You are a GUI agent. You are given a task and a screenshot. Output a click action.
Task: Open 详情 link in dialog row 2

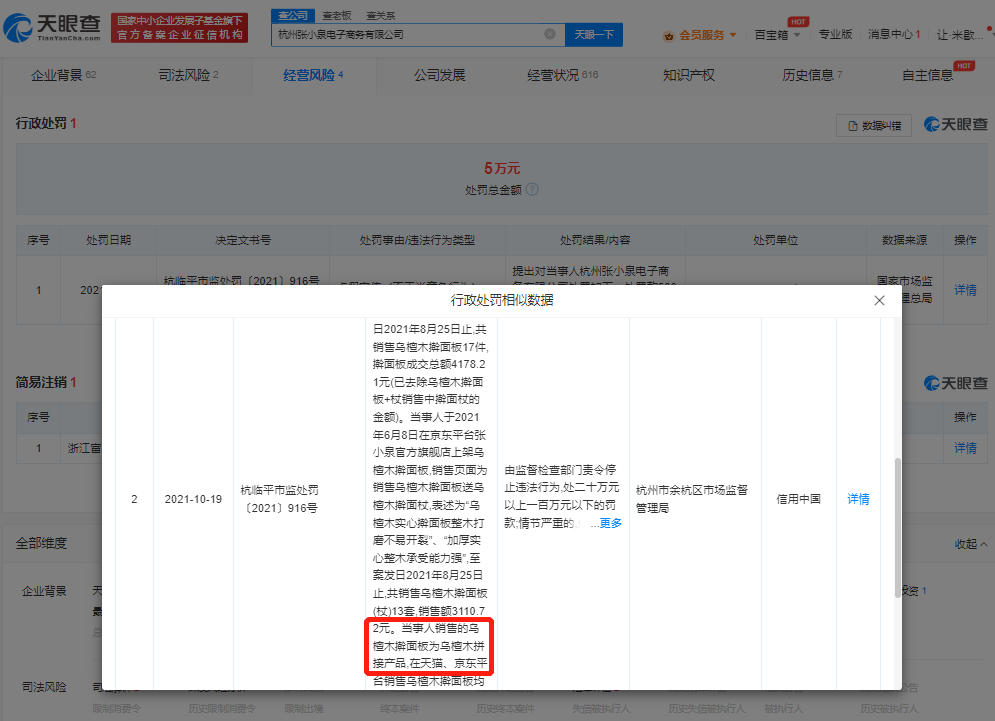coord(858,499)
